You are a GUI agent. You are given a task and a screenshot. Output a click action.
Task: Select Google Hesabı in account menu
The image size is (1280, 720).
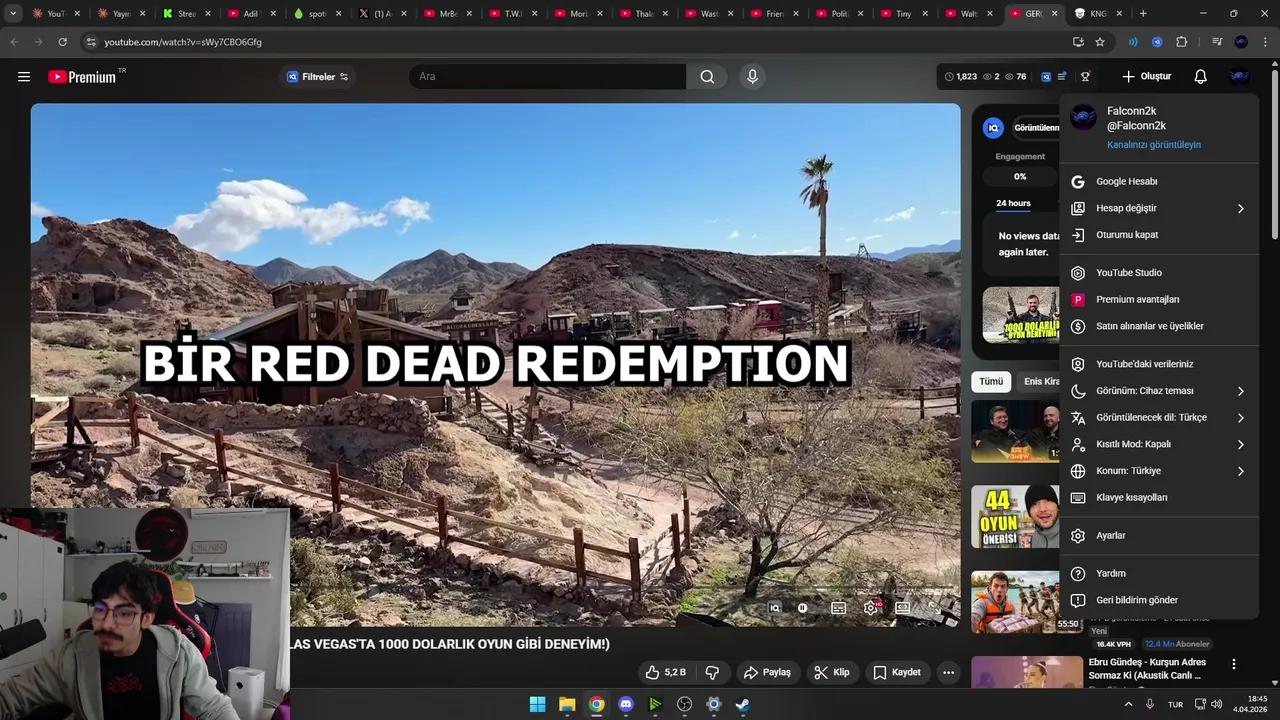coord(1158,182)
